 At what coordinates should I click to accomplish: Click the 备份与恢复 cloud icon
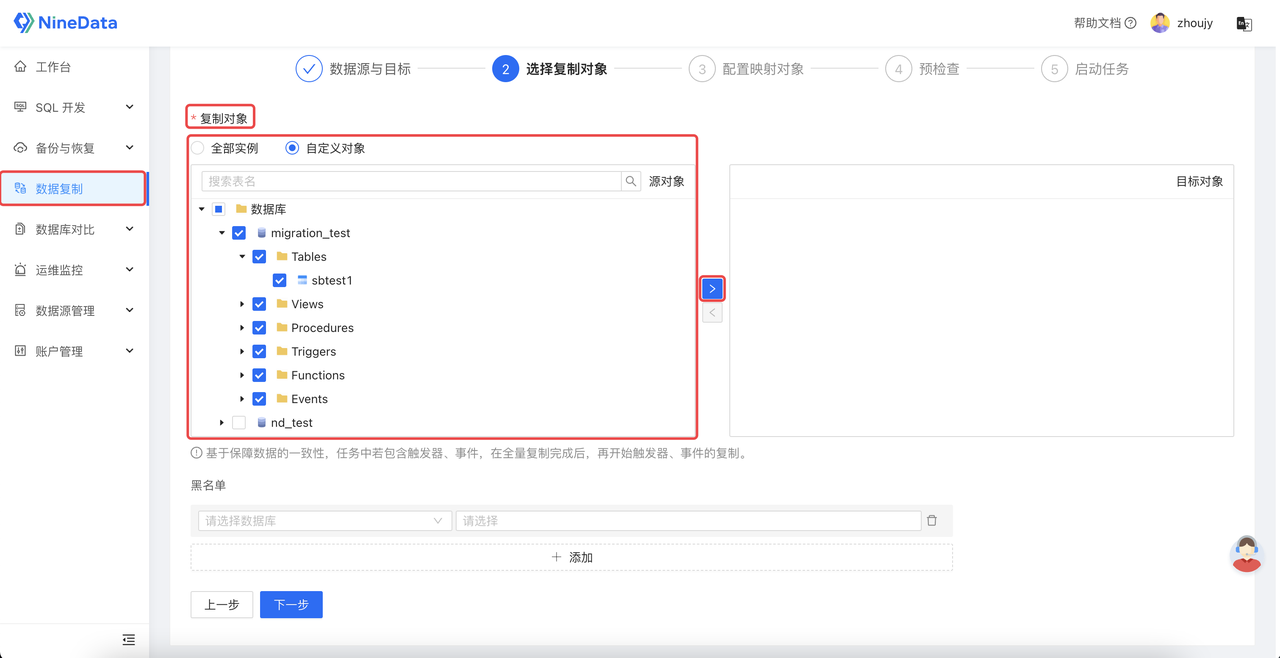pos(20,148)
